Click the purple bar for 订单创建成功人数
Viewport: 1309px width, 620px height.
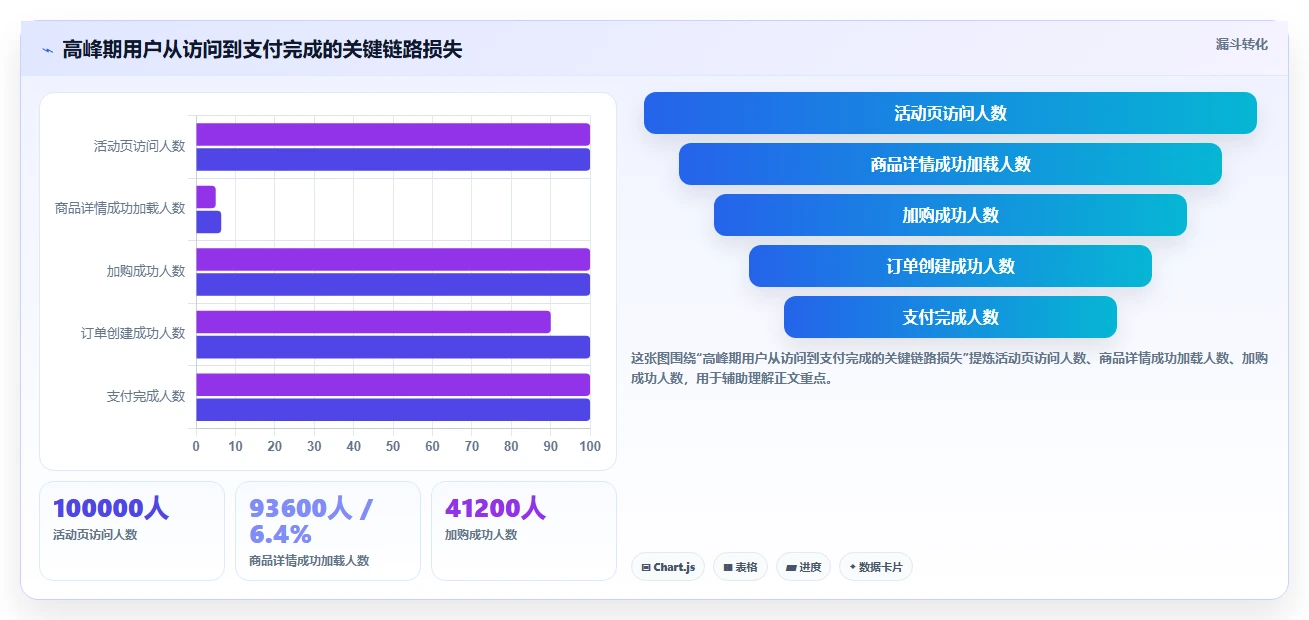373,322
